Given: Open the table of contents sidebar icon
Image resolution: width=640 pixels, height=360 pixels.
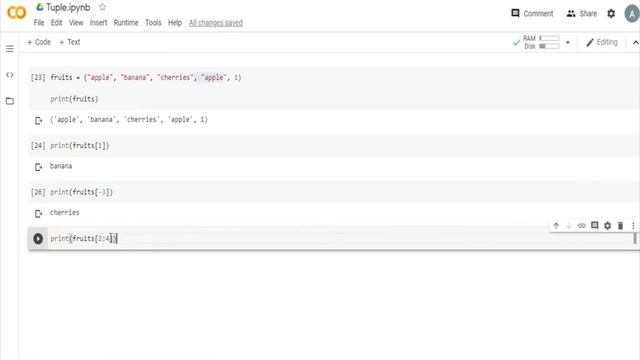Looking at the screenshot, I should [x=10, y=49].
